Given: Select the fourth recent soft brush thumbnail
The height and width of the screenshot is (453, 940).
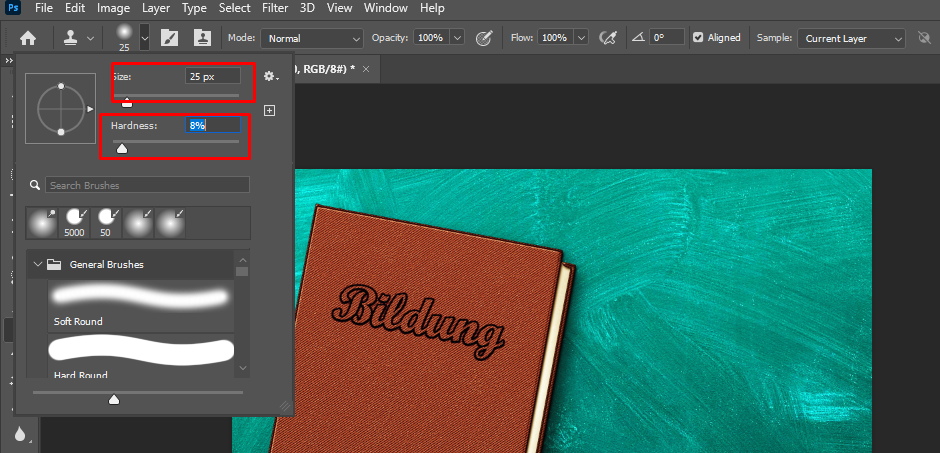Looking at the screenshot, I should (x=138, y=222).
